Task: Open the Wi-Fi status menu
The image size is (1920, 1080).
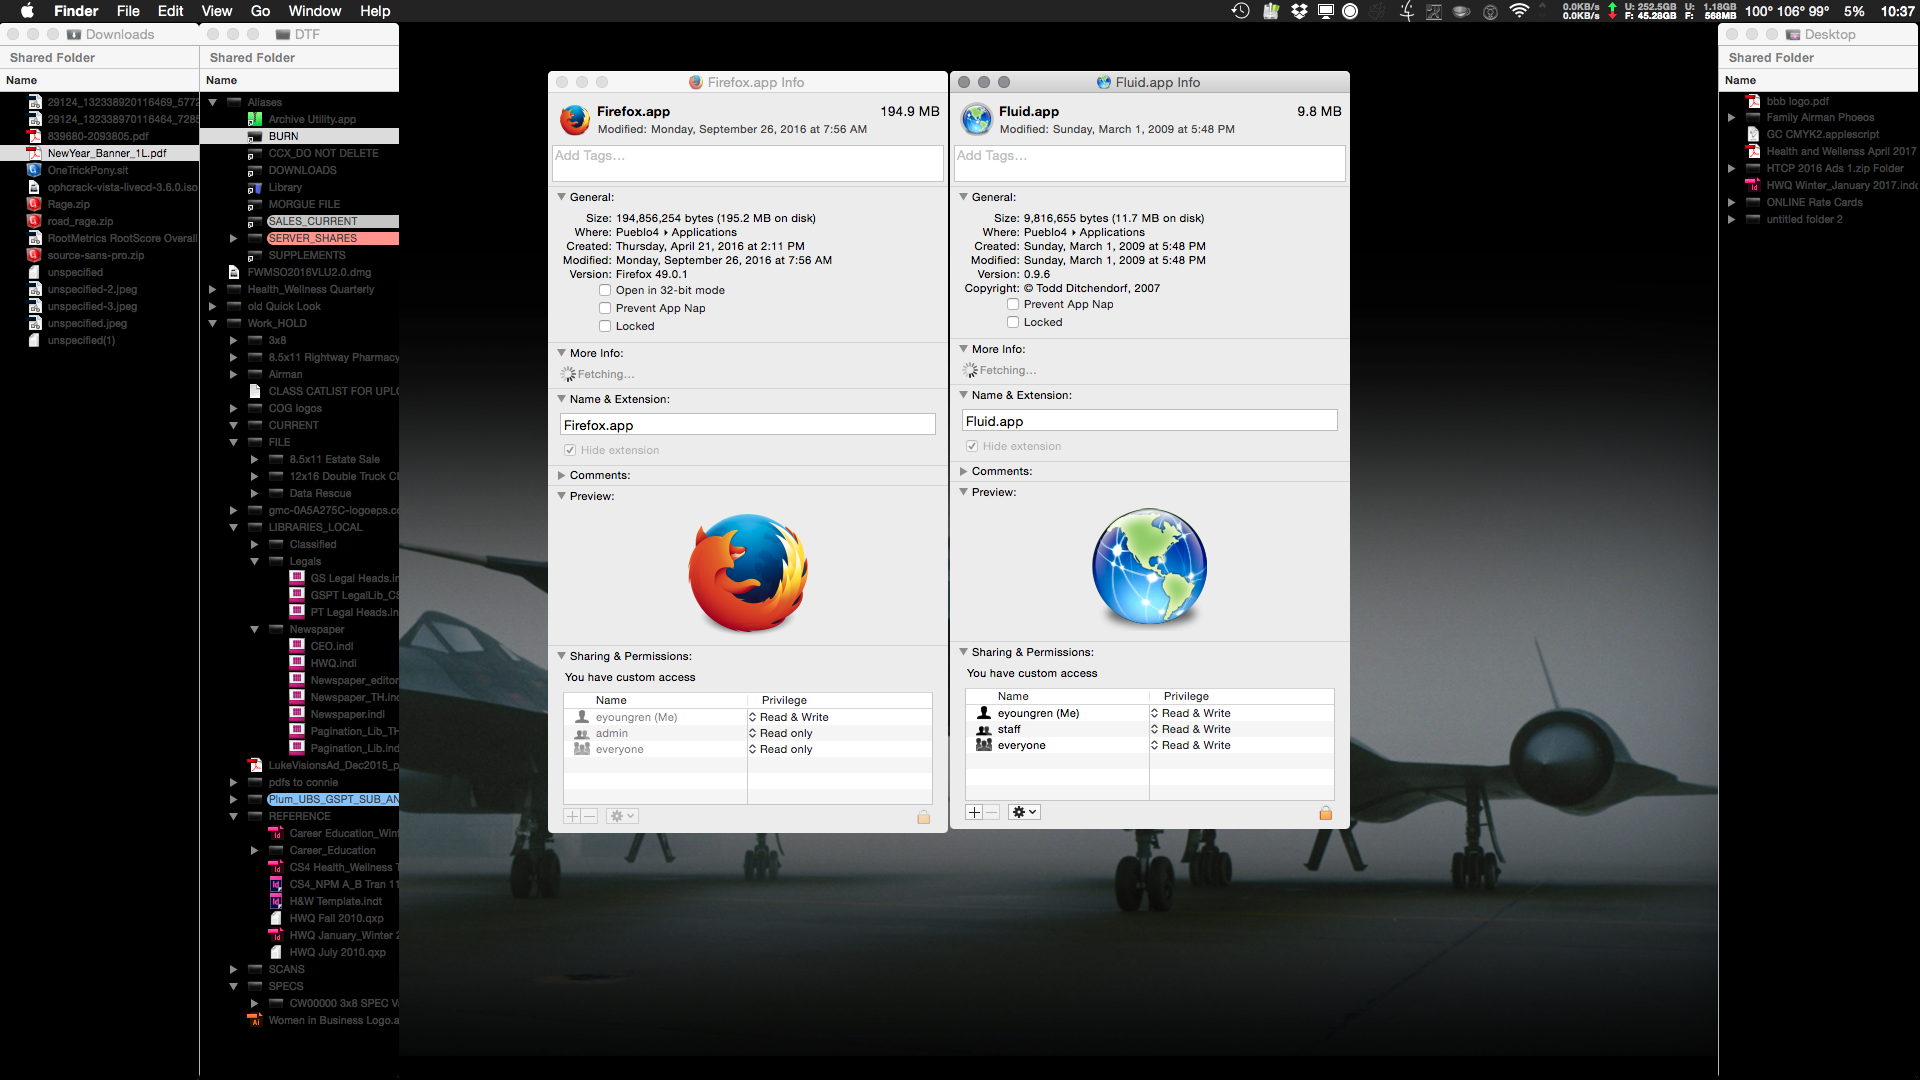Action: [x=1519, y=11]
